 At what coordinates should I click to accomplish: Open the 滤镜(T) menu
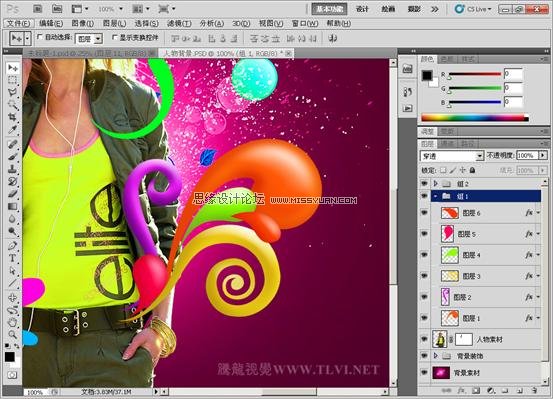click(179, 23)
